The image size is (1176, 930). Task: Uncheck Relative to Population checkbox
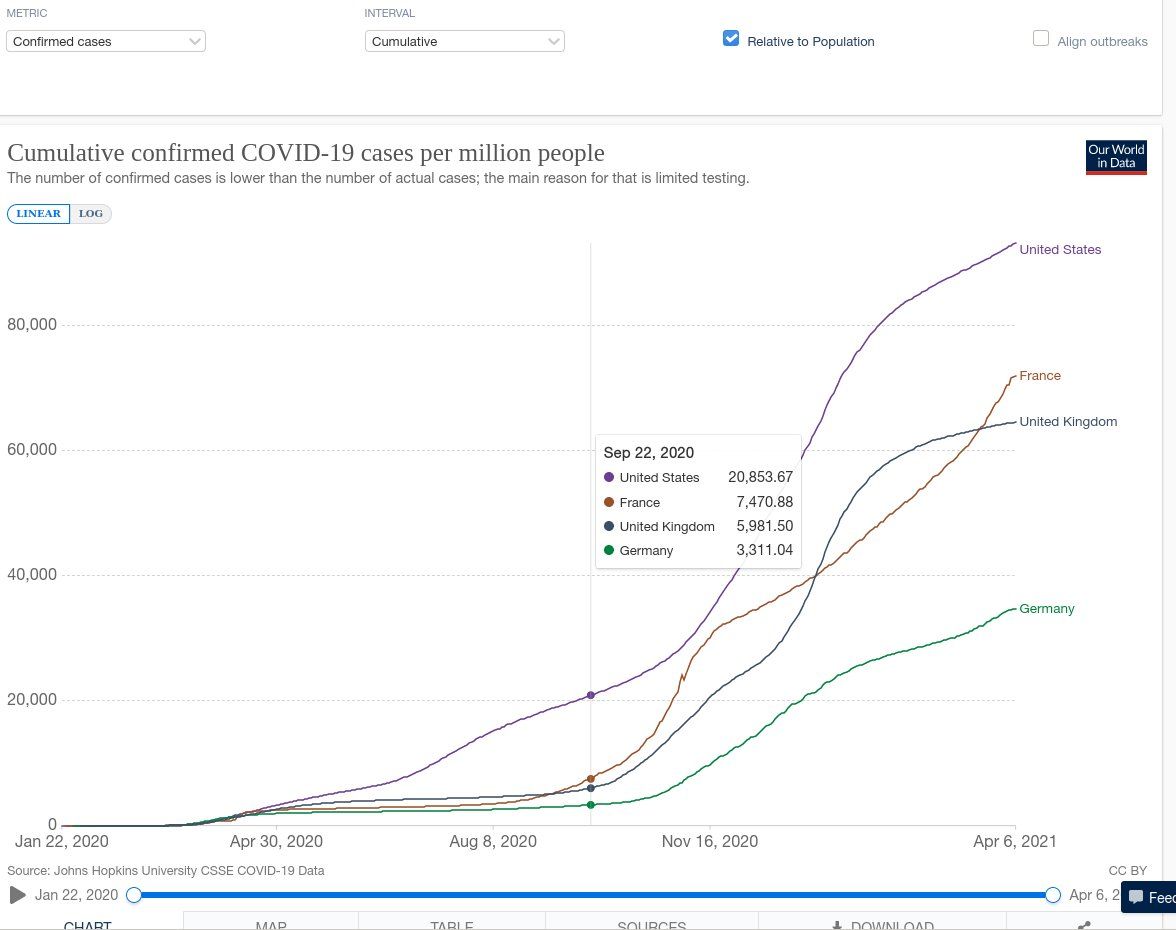[731, 39]
